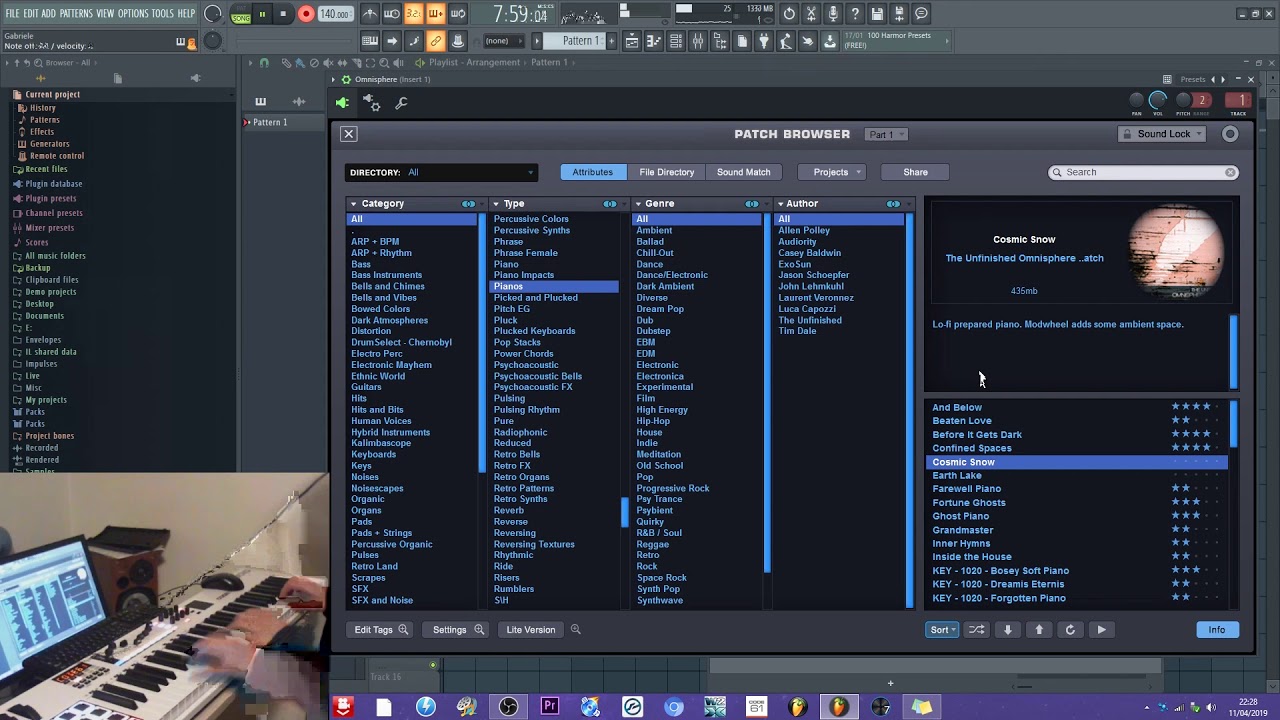Switch to the Attributes tab
The width and height of the screenshot is (1280, 720).
593,172
